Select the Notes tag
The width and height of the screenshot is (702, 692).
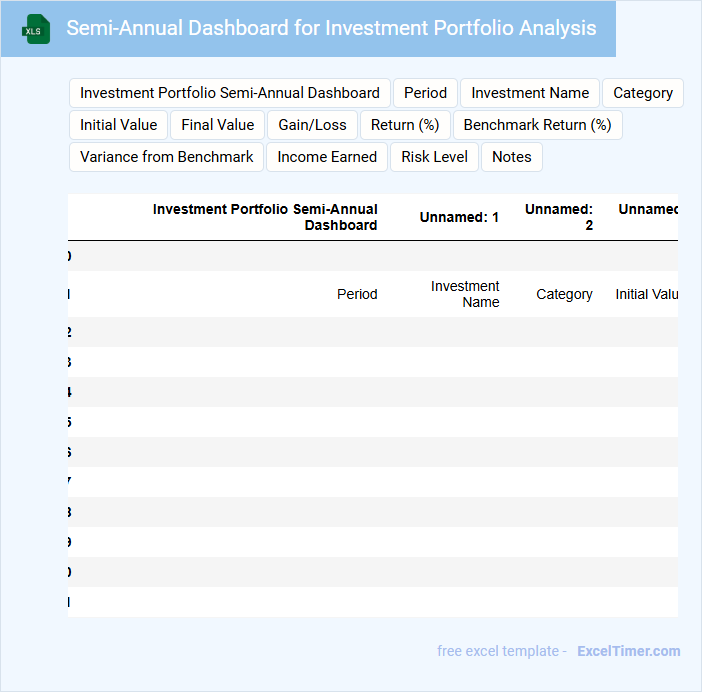pyautogui.click(x=512, y=157)
